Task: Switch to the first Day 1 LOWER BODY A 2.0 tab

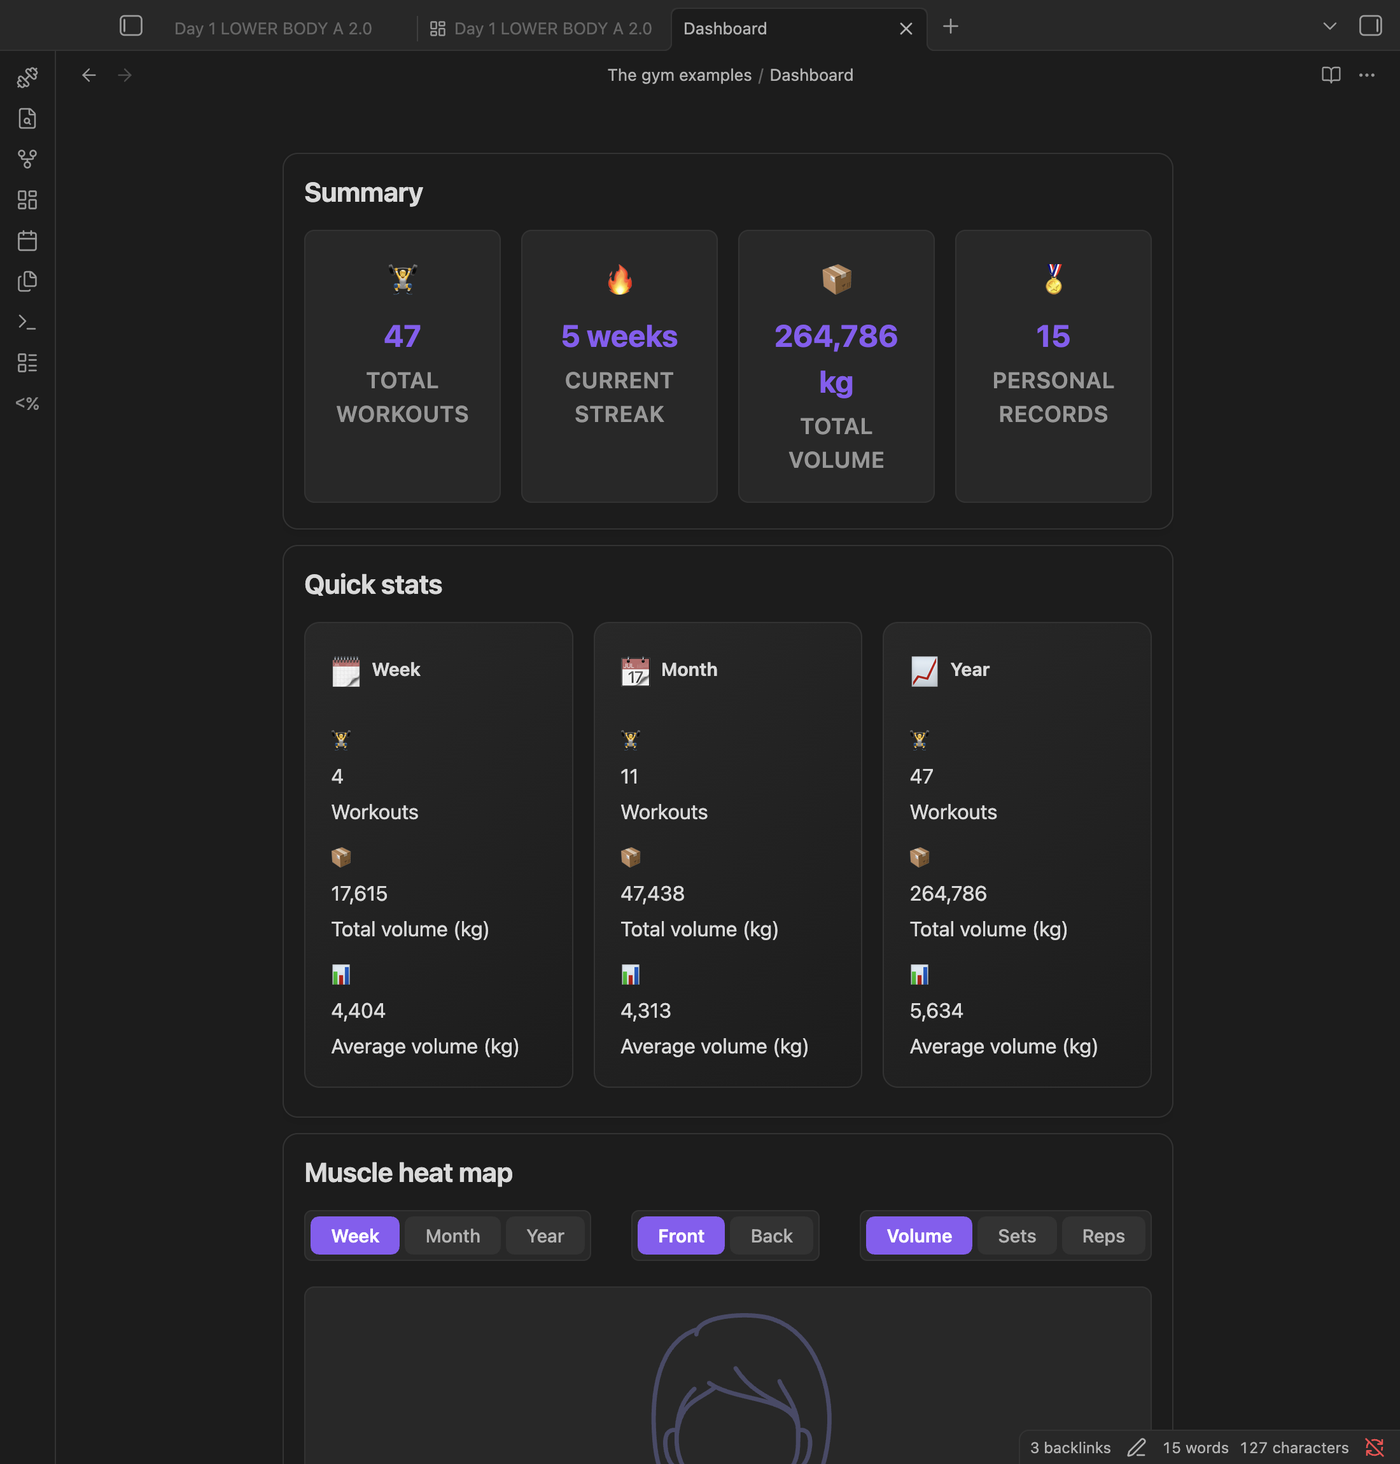Action: (273, 29)
